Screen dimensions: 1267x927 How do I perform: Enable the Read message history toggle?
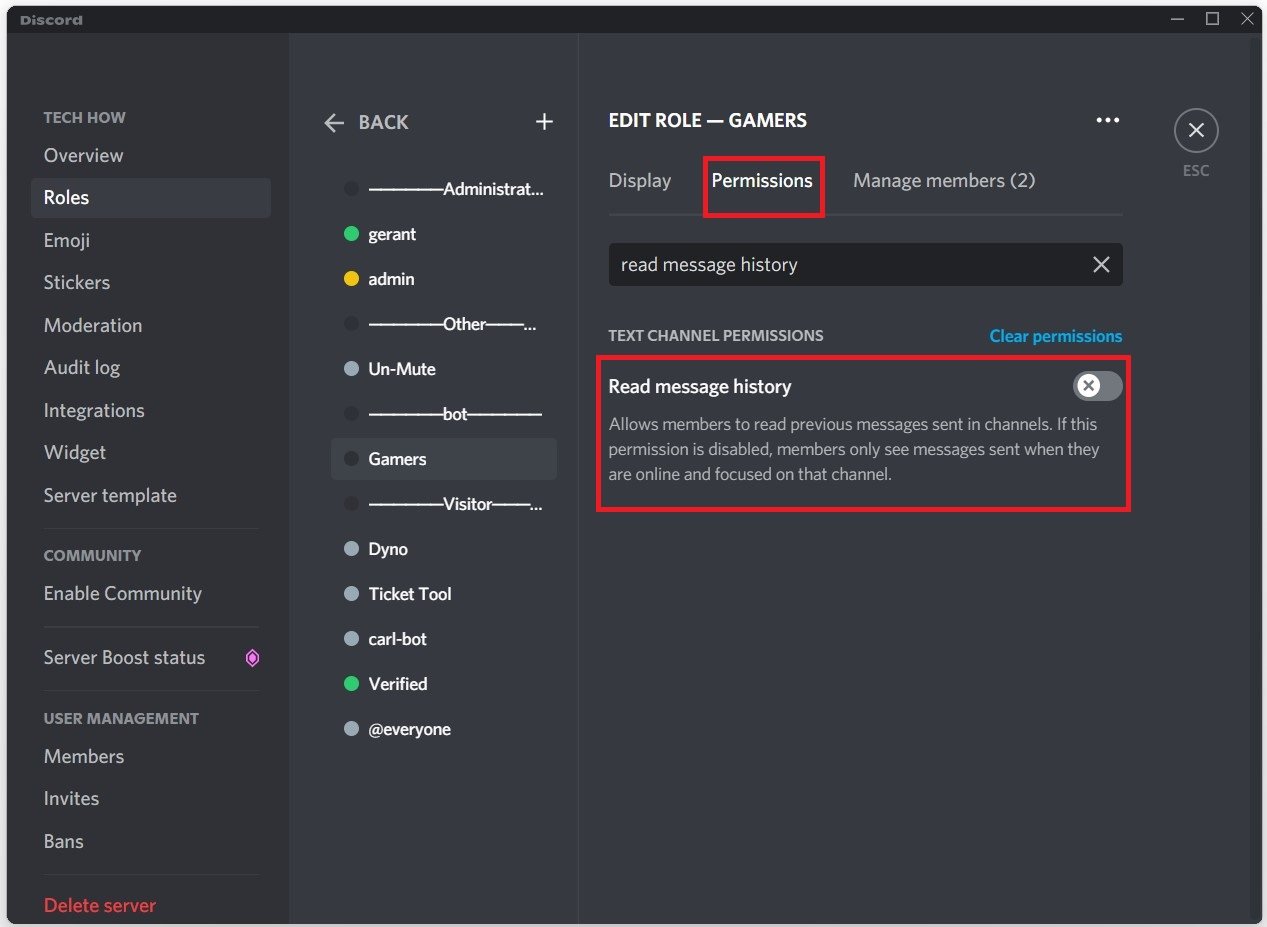pos(1097,386)
